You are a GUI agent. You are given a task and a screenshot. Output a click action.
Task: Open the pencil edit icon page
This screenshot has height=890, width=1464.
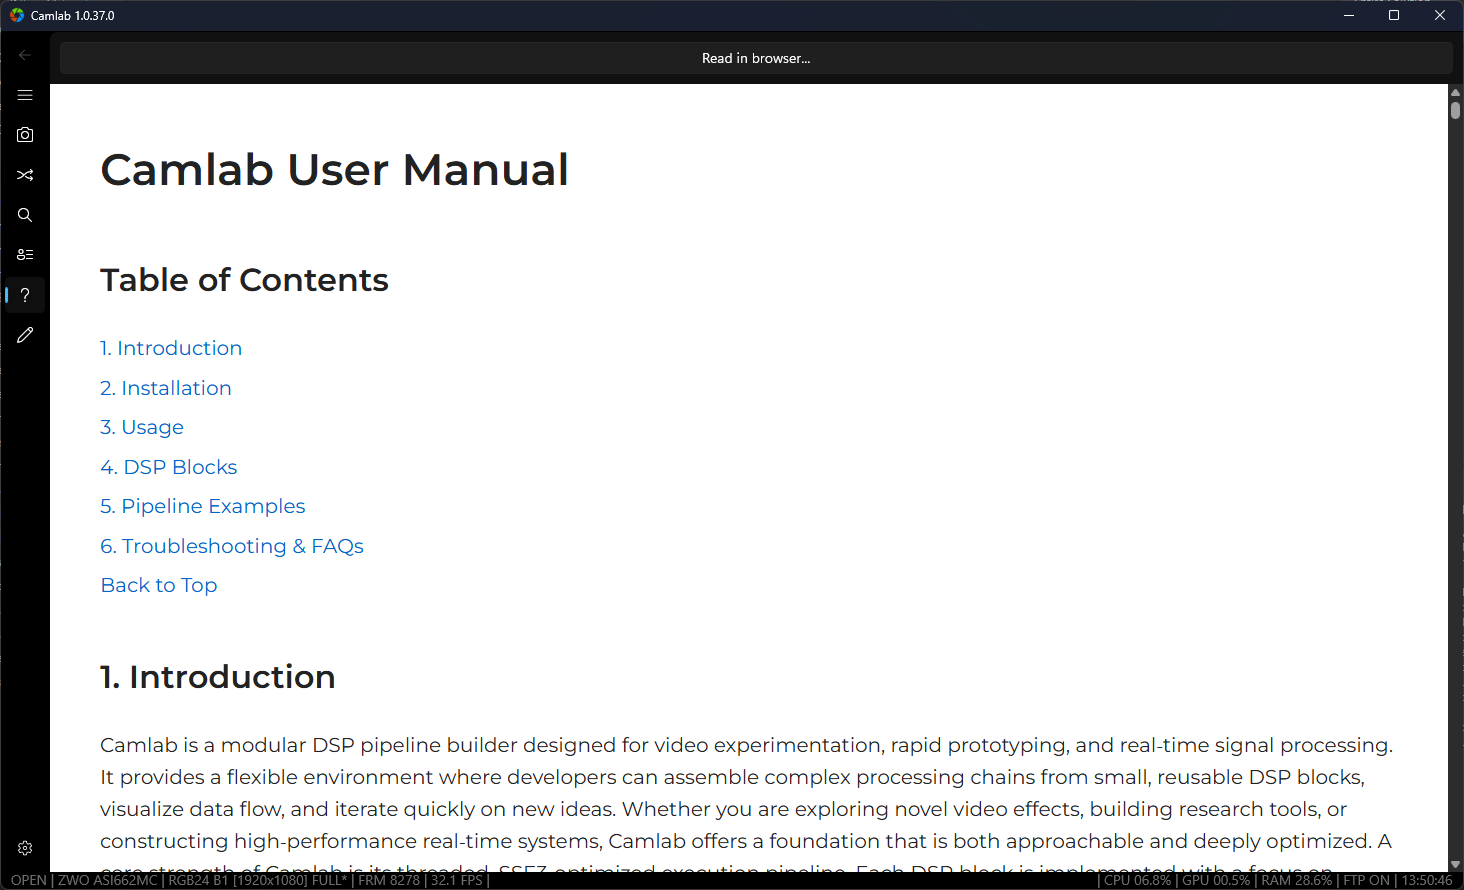[x=25, y=335]
